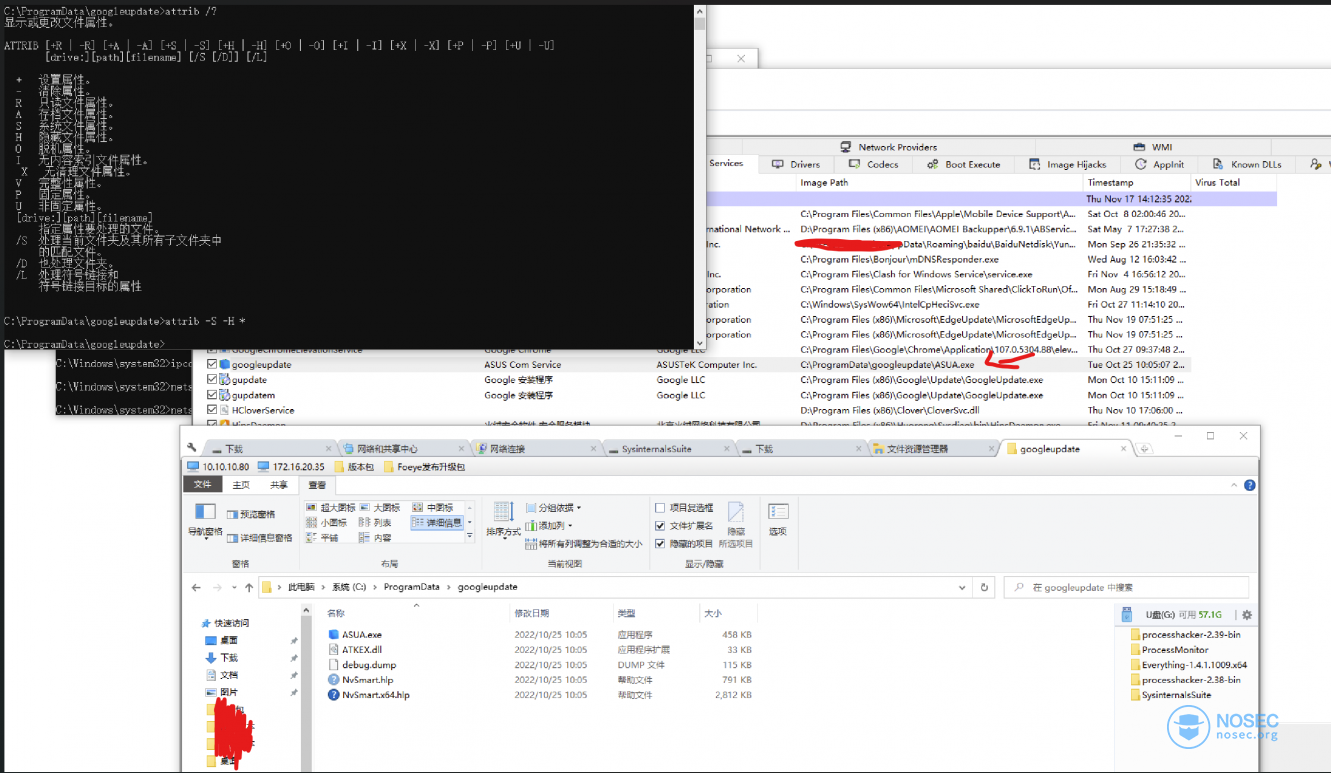The image size is (1331, 773).
Task: Click the 在 googleupdate 中搜索 search box
Action: (1127, 587)
